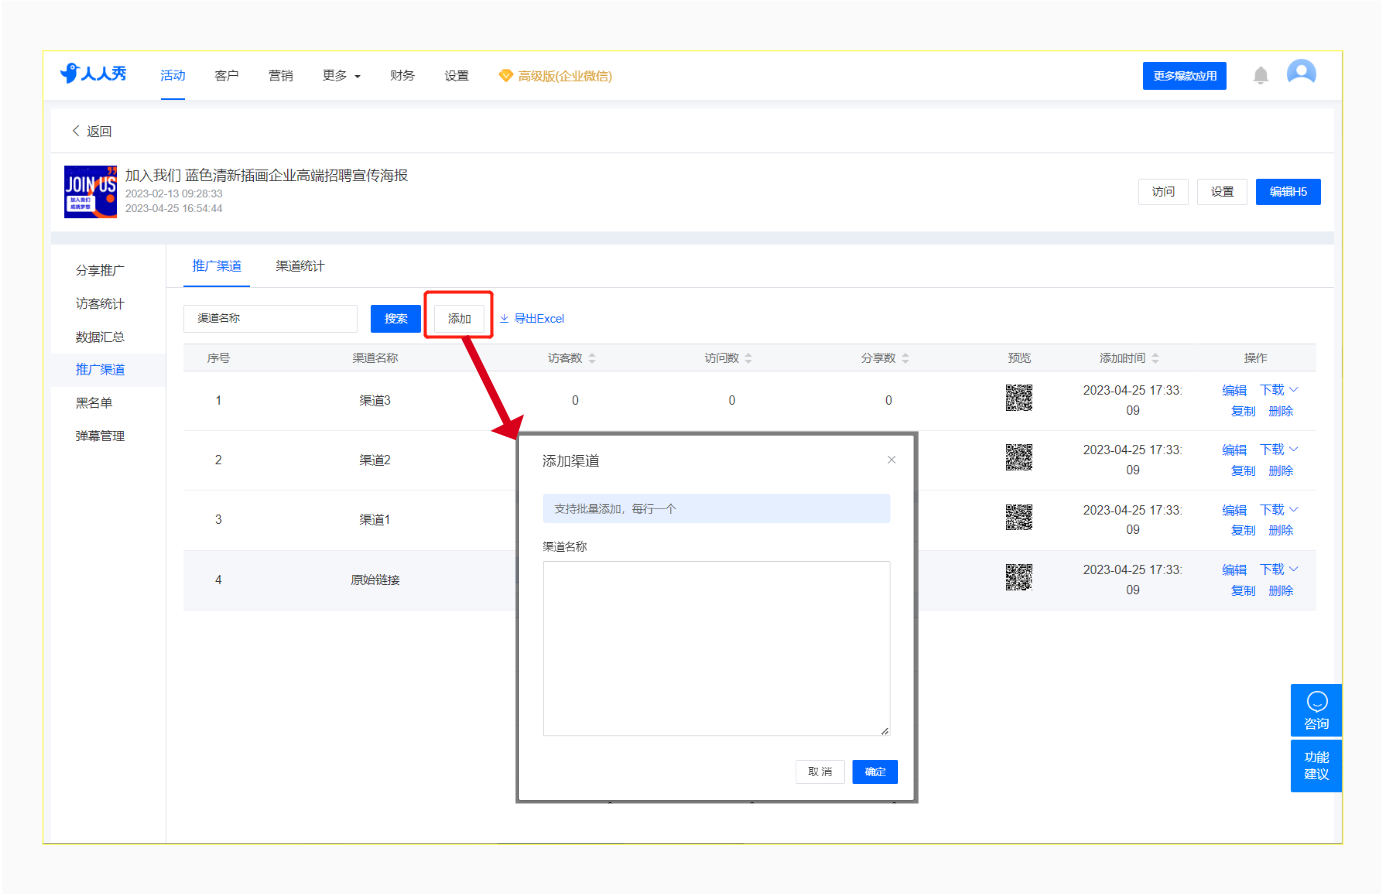The height and width of the screenshot is (894, 1381).
Task: Close the 添加渠道 dialog
Action: point(891,460)
